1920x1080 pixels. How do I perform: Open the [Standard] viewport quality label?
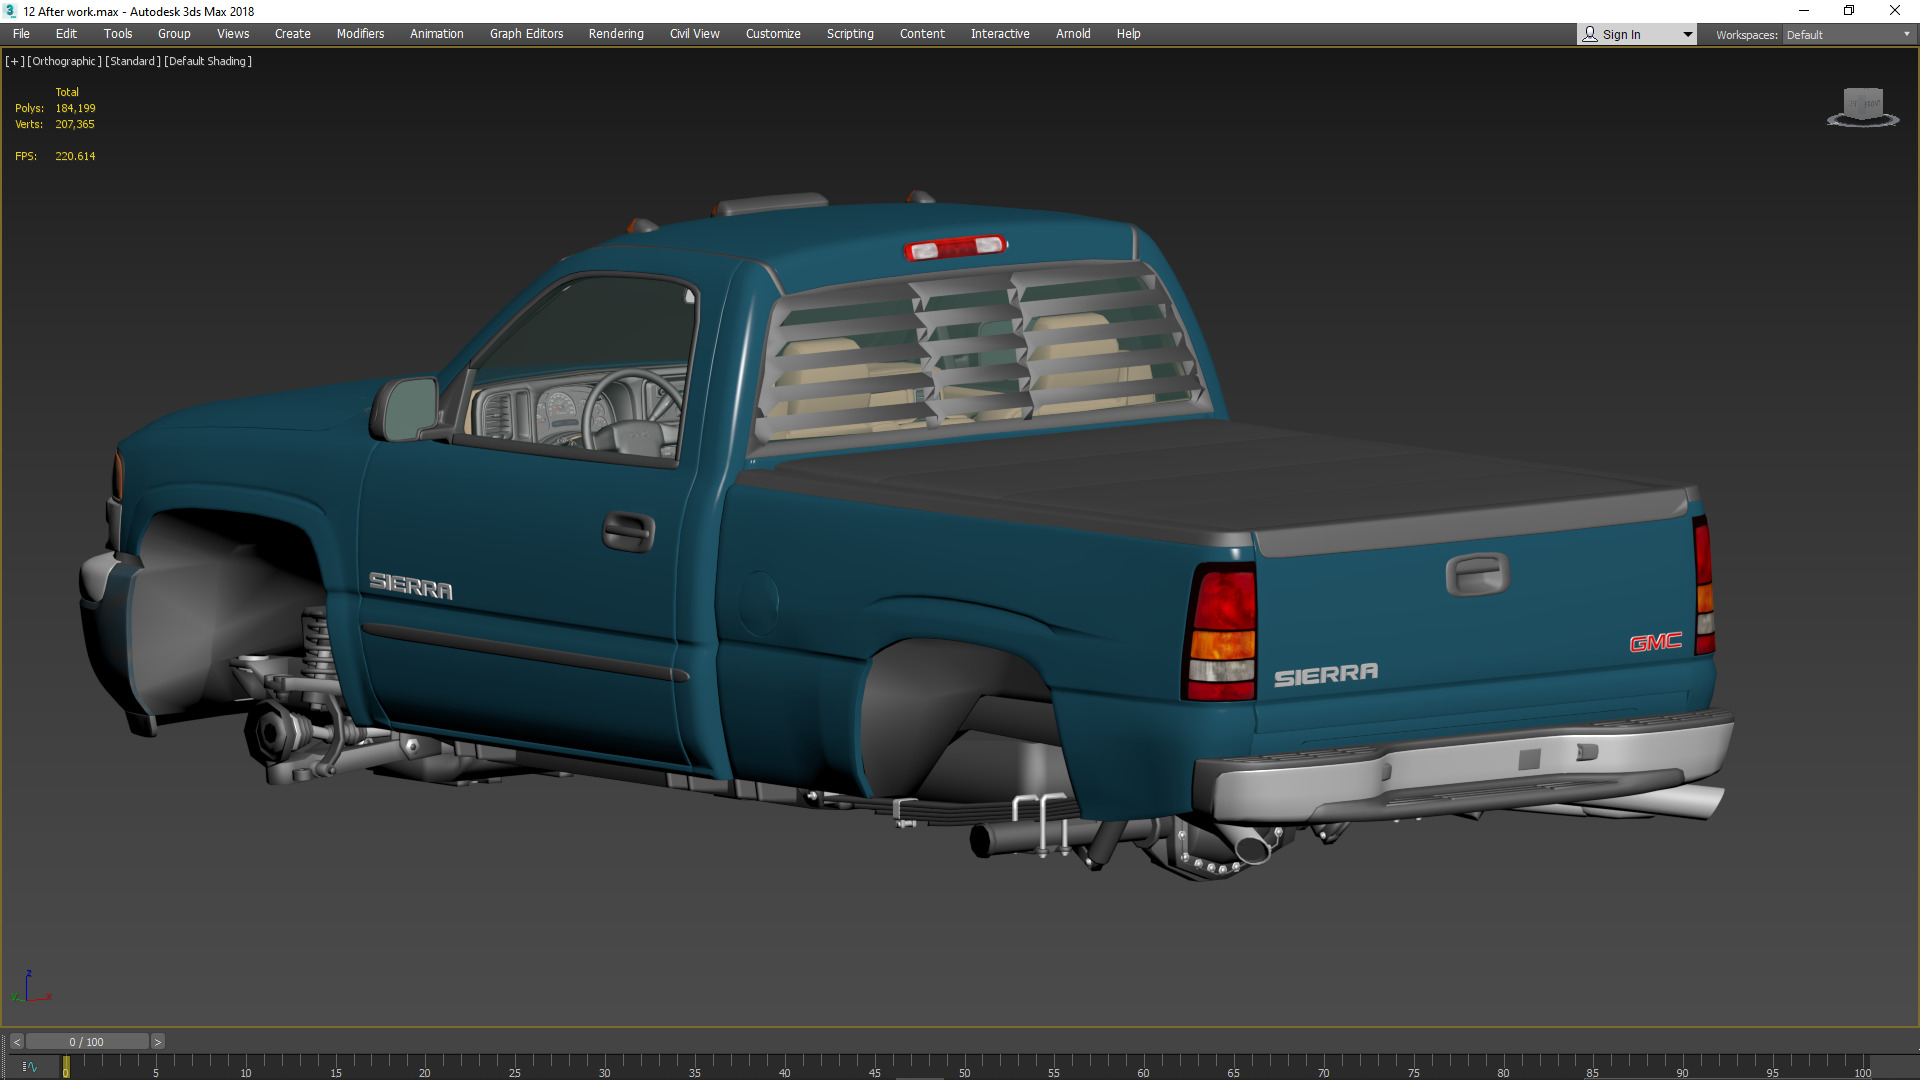point(132,61)
